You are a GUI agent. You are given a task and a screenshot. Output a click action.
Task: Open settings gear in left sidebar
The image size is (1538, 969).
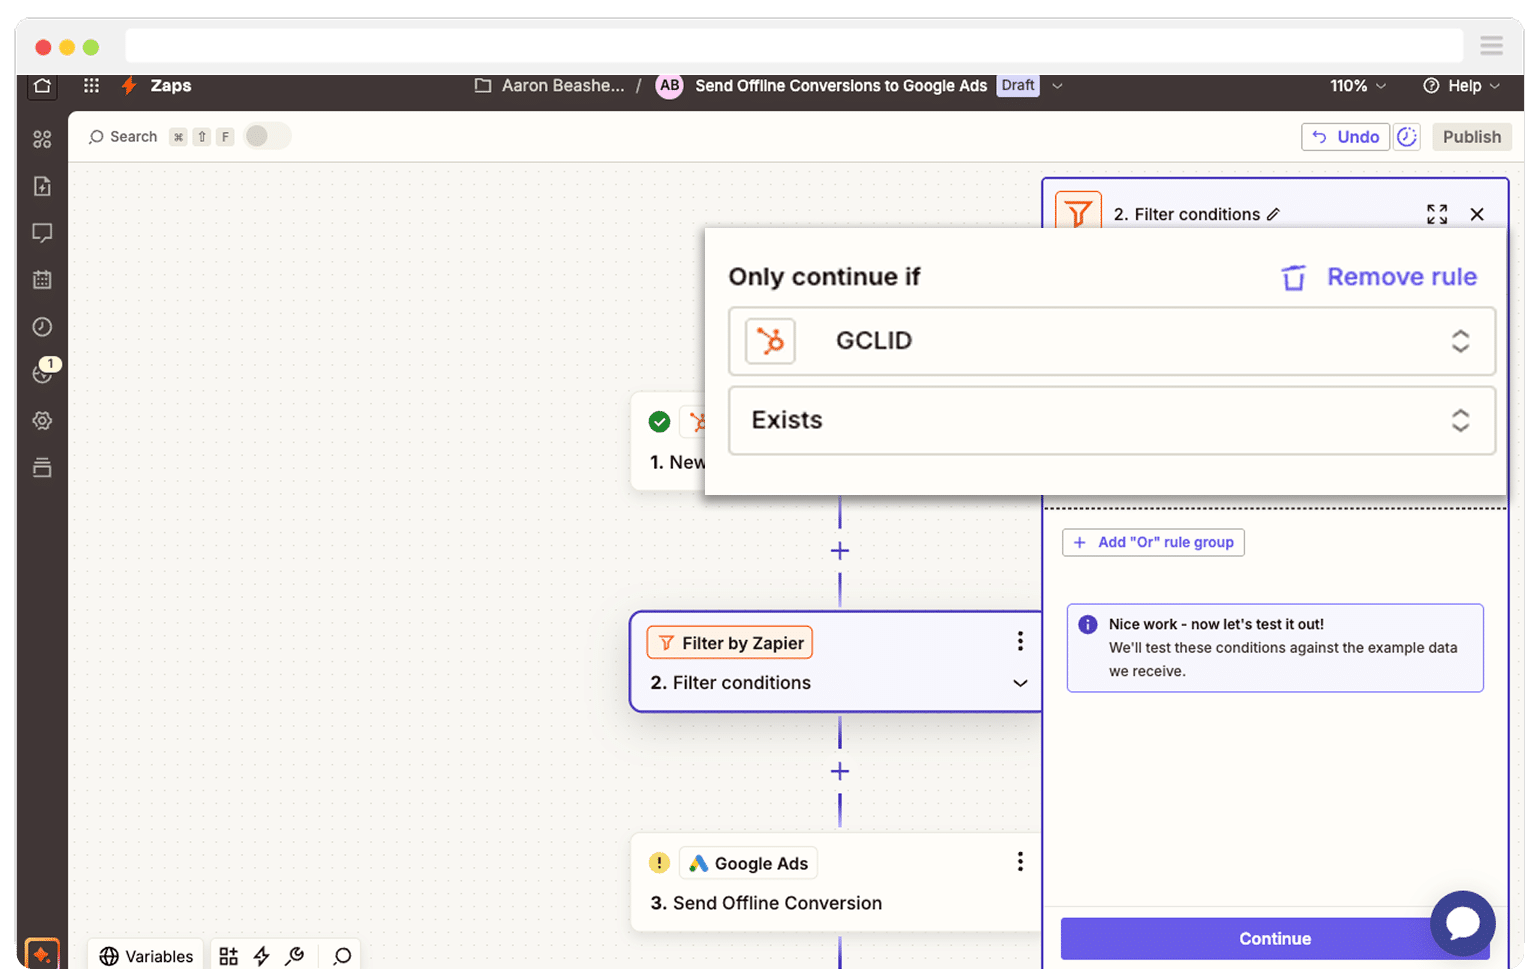click(x=42, y=421)
